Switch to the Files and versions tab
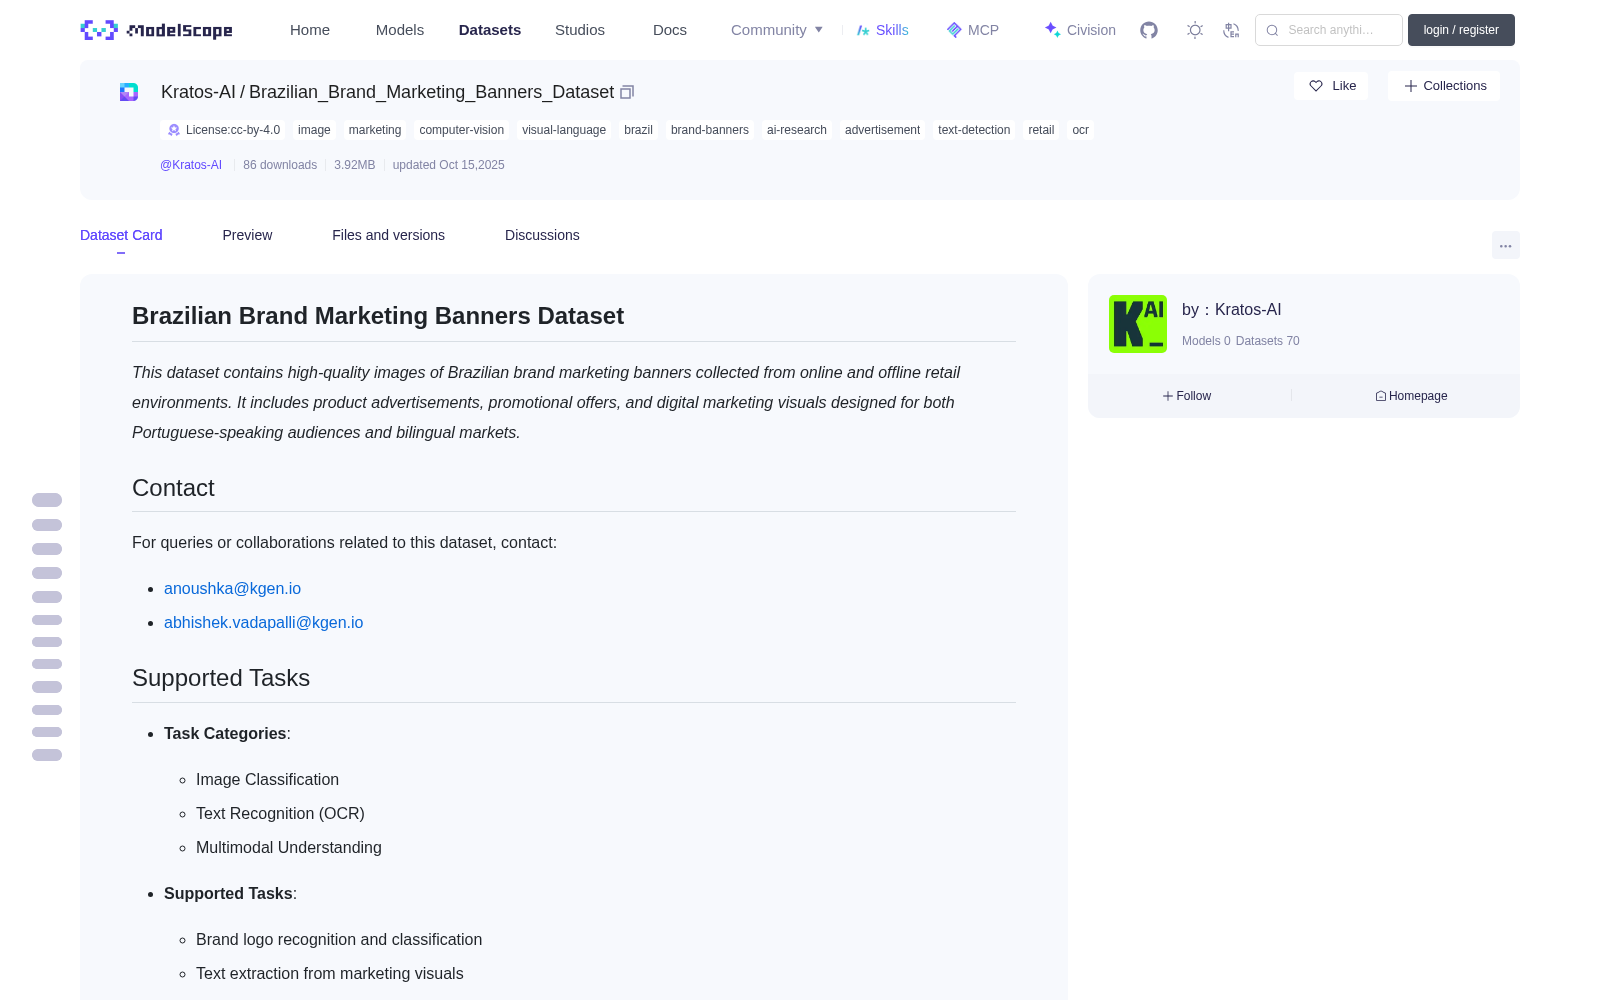Screen dimensions: 1600x1000 388,235
